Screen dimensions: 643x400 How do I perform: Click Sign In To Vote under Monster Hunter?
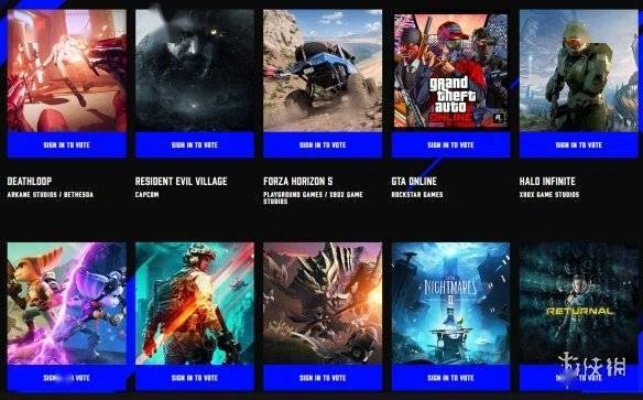[x=323, y=378]
